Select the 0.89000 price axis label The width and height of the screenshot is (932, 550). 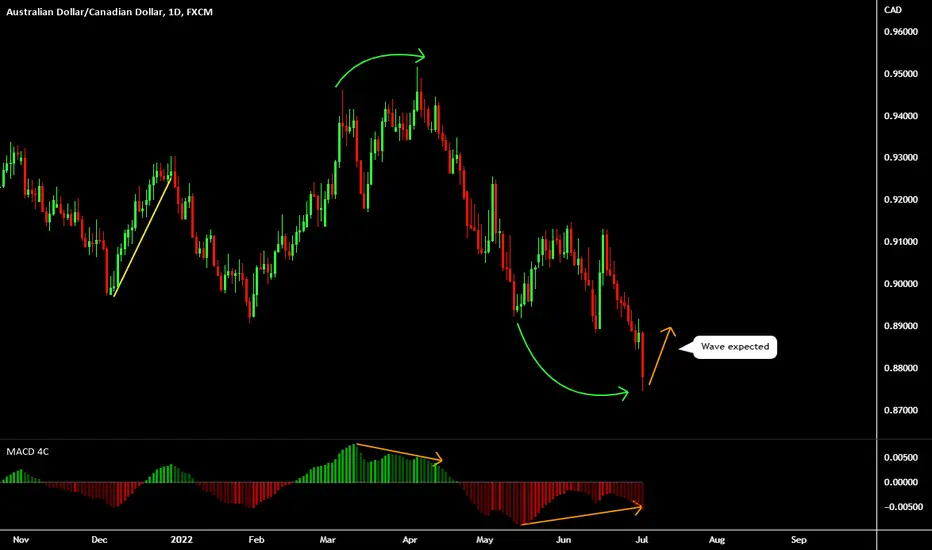[x=900, y=326]
